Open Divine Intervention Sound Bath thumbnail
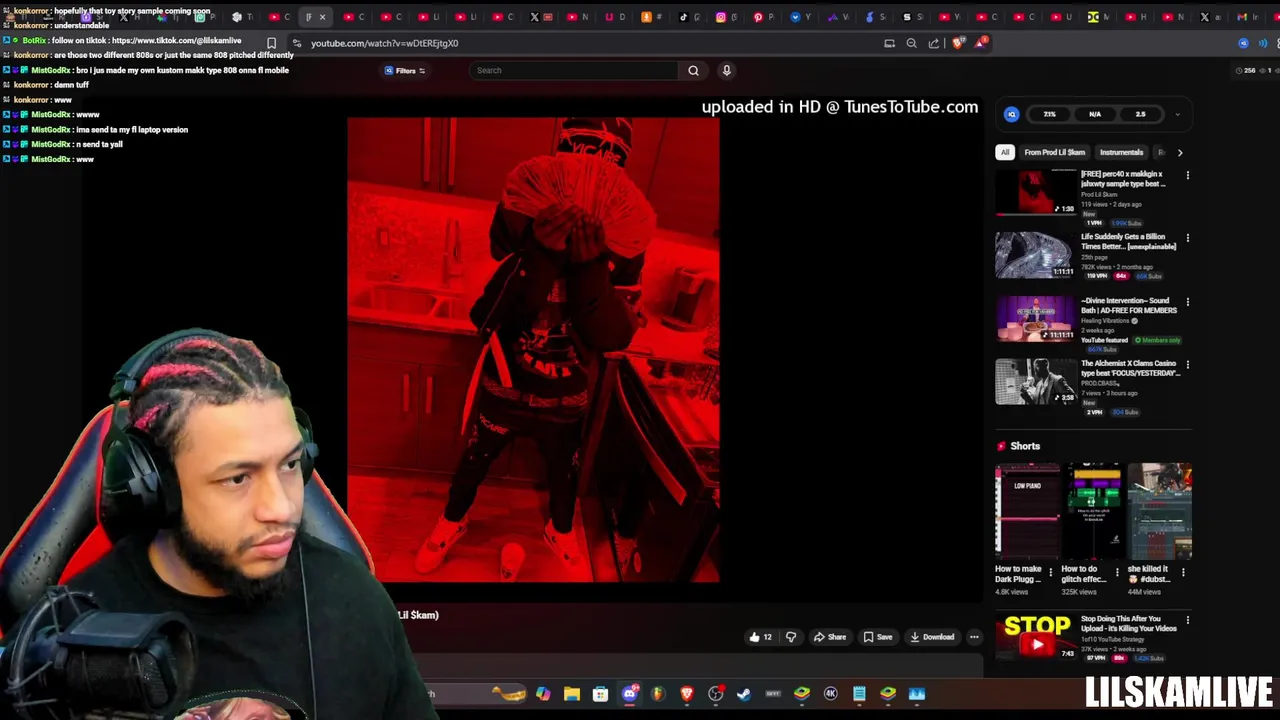Viewport: 1280px width, 720px height. 1035,318
